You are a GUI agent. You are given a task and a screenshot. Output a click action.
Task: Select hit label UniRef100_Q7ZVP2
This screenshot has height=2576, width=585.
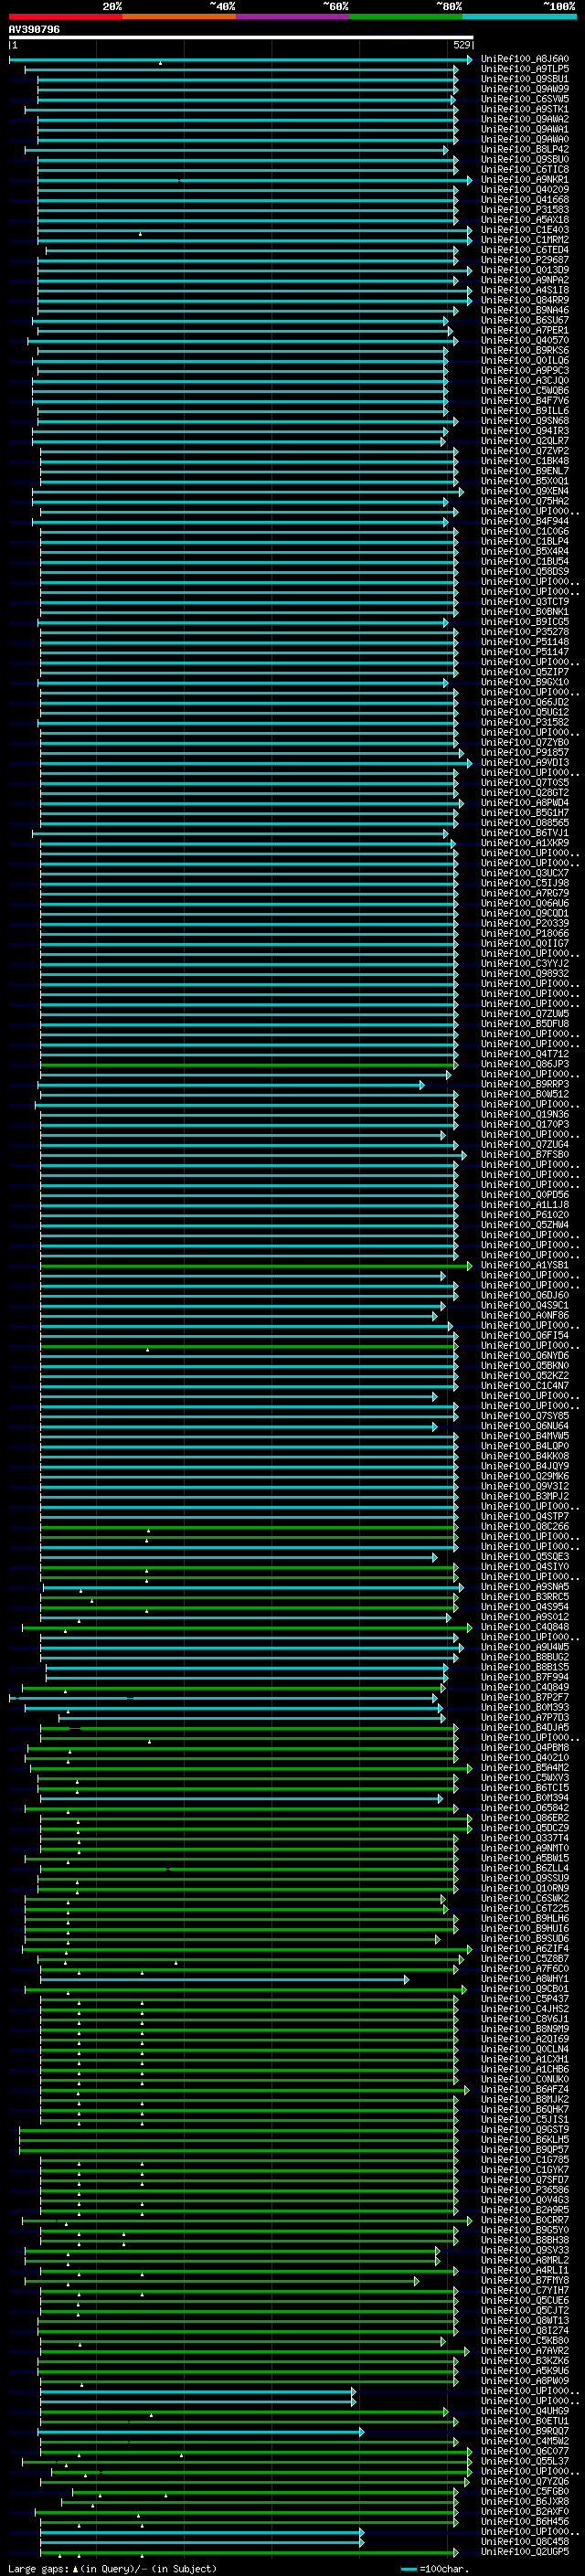coord(525,451)
